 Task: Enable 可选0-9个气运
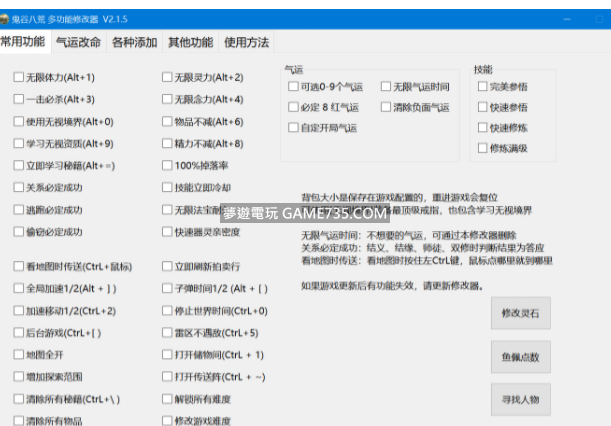[x=293, y=86]
